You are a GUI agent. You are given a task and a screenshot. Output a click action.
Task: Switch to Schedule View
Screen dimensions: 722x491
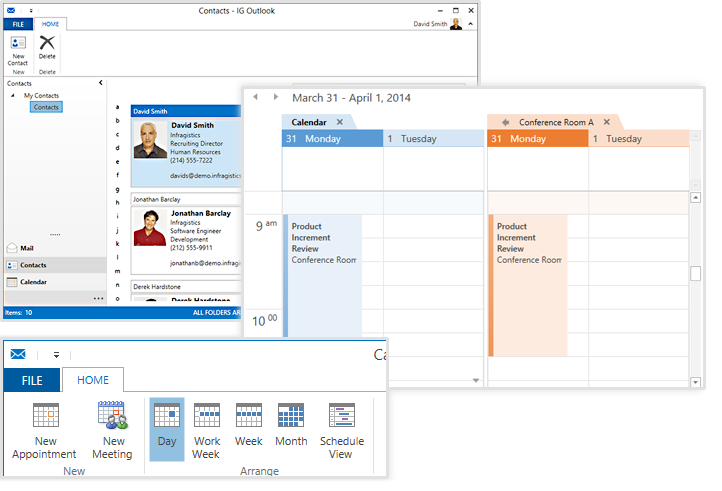pos(342,429)
